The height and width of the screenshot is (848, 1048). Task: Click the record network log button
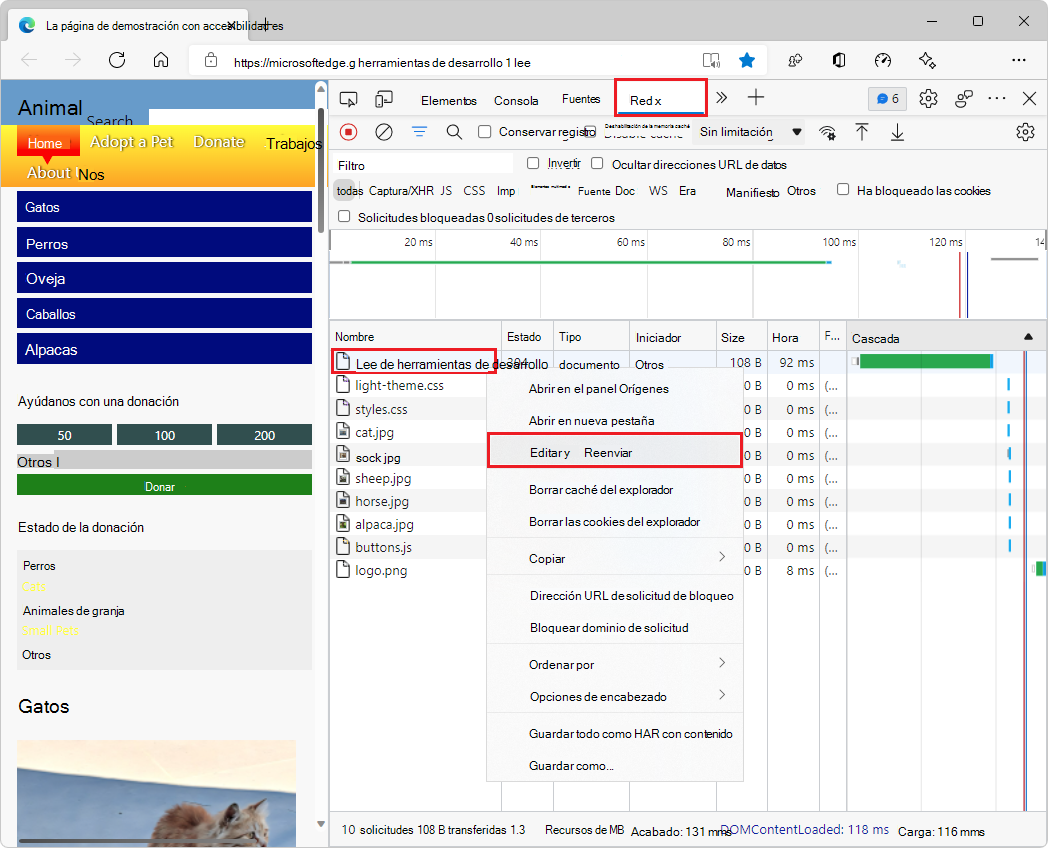click(348, 132)
